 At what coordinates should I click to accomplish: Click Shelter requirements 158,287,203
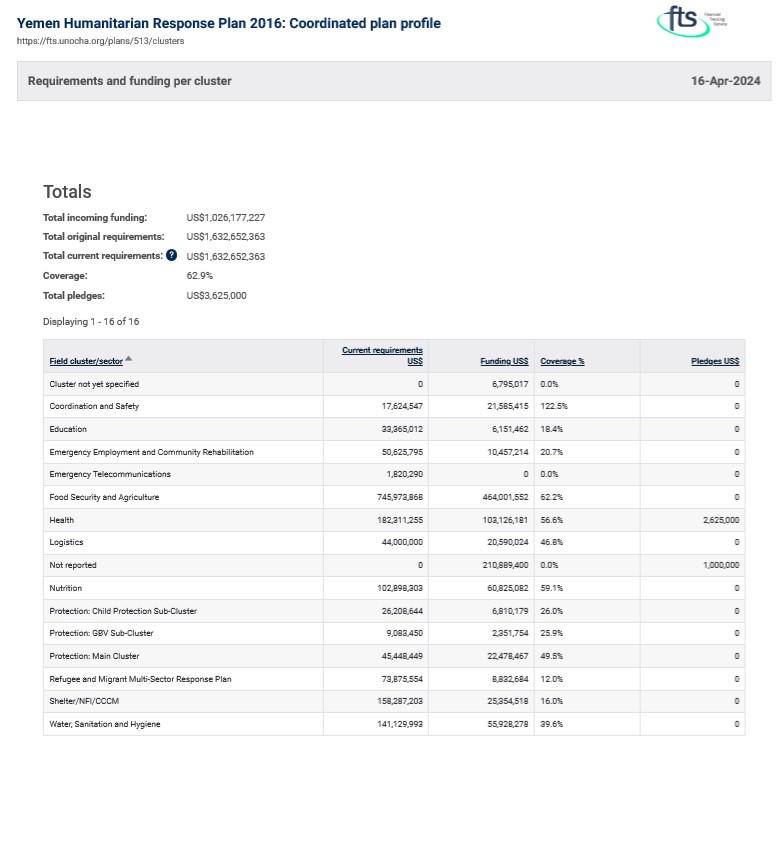(x=400, y=701)
